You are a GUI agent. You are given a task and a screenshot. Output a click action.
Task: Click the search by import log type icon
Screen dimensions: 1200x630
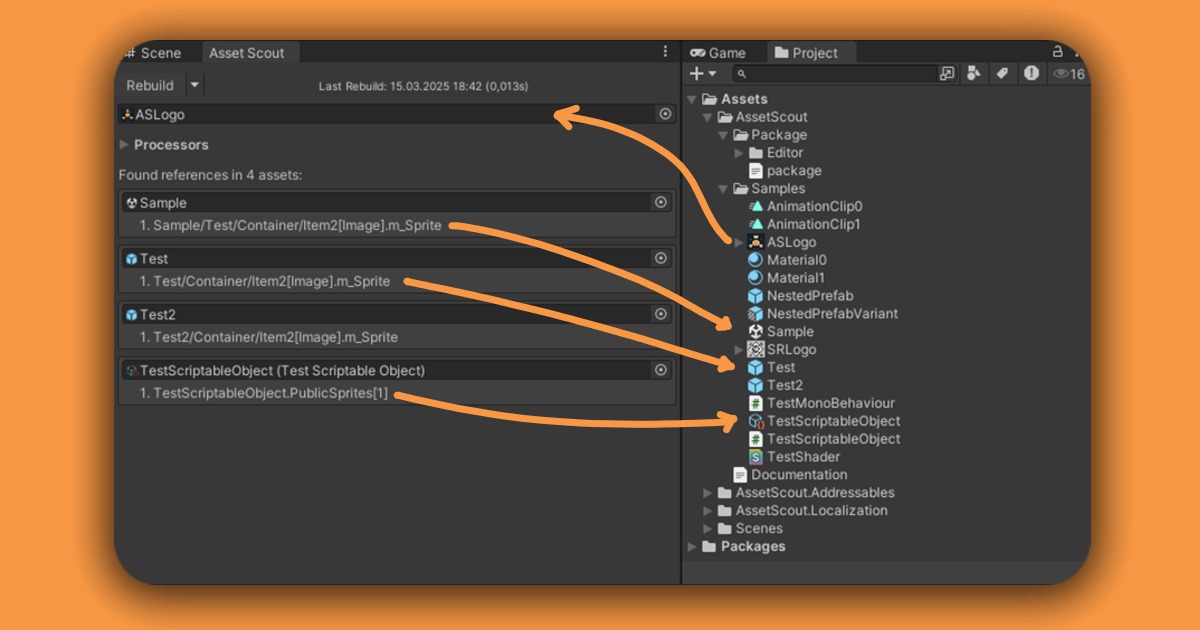(1031, 74)
